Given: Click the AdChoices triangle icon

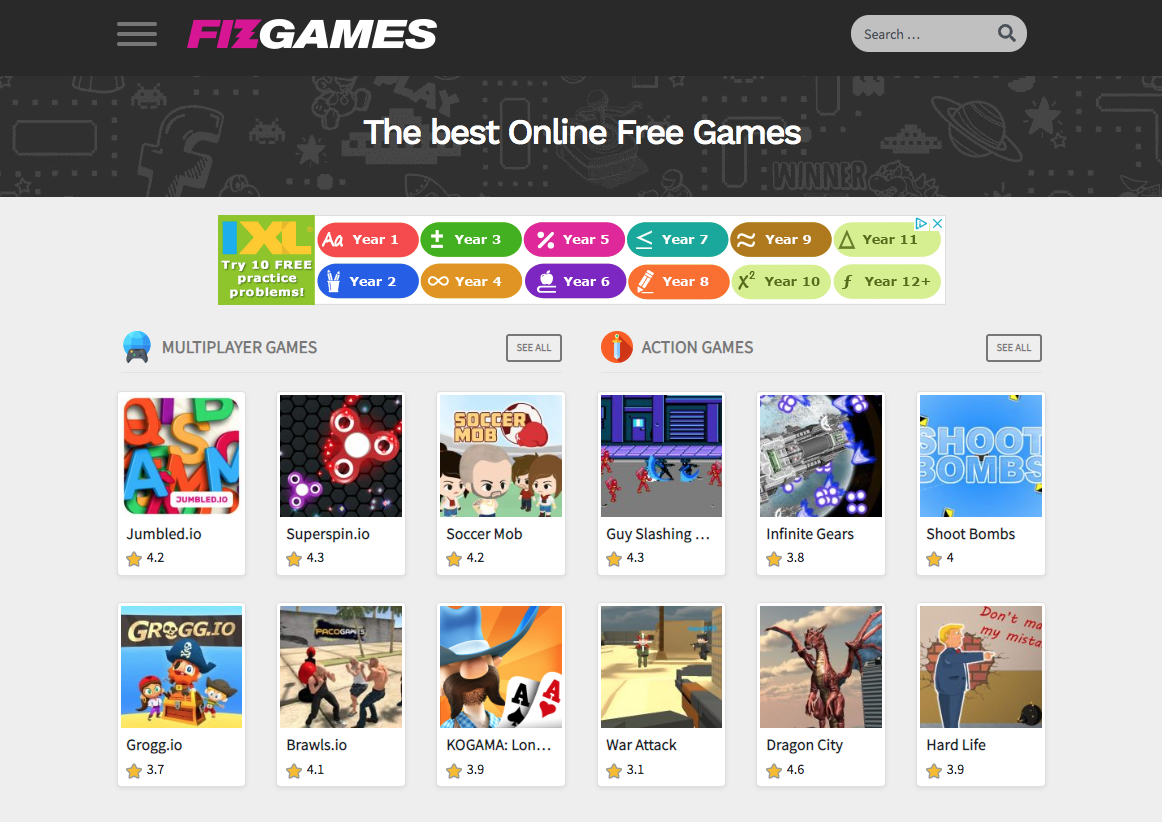Looking at the screenshot, I should tap(921, 223).
